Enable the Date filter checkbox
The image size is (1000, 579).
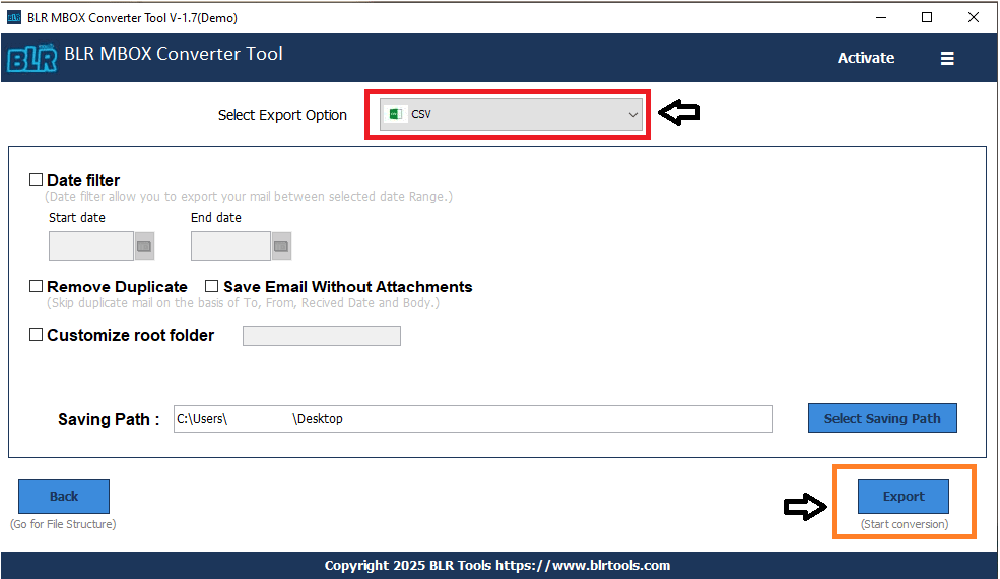(x=36, y=179)
